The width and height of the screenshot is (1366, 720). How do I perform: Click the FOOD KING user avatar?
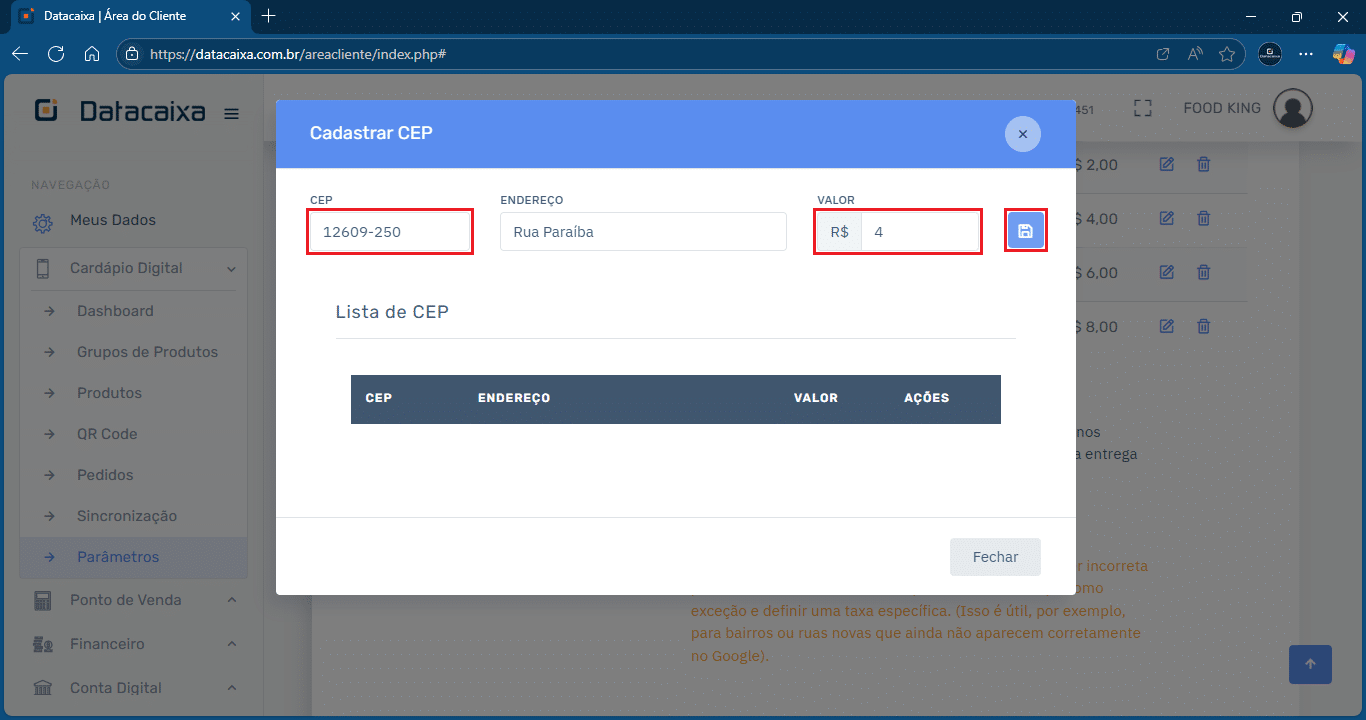[x=1292, y=108]
